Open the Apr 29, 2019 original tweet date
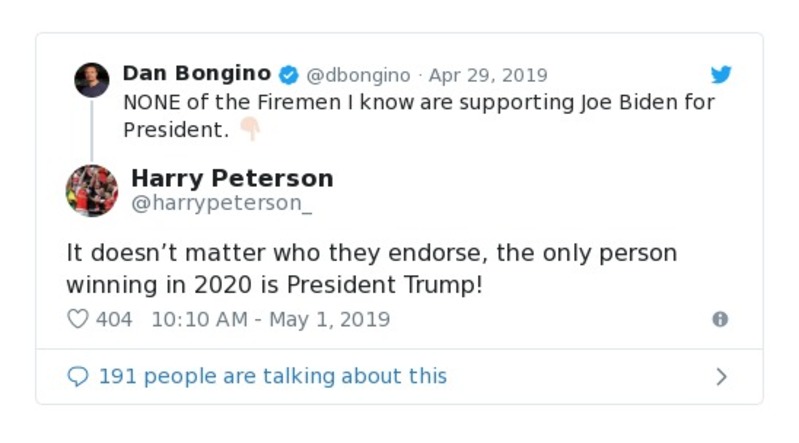The image size is (799, 443). (x=488, y=75)
